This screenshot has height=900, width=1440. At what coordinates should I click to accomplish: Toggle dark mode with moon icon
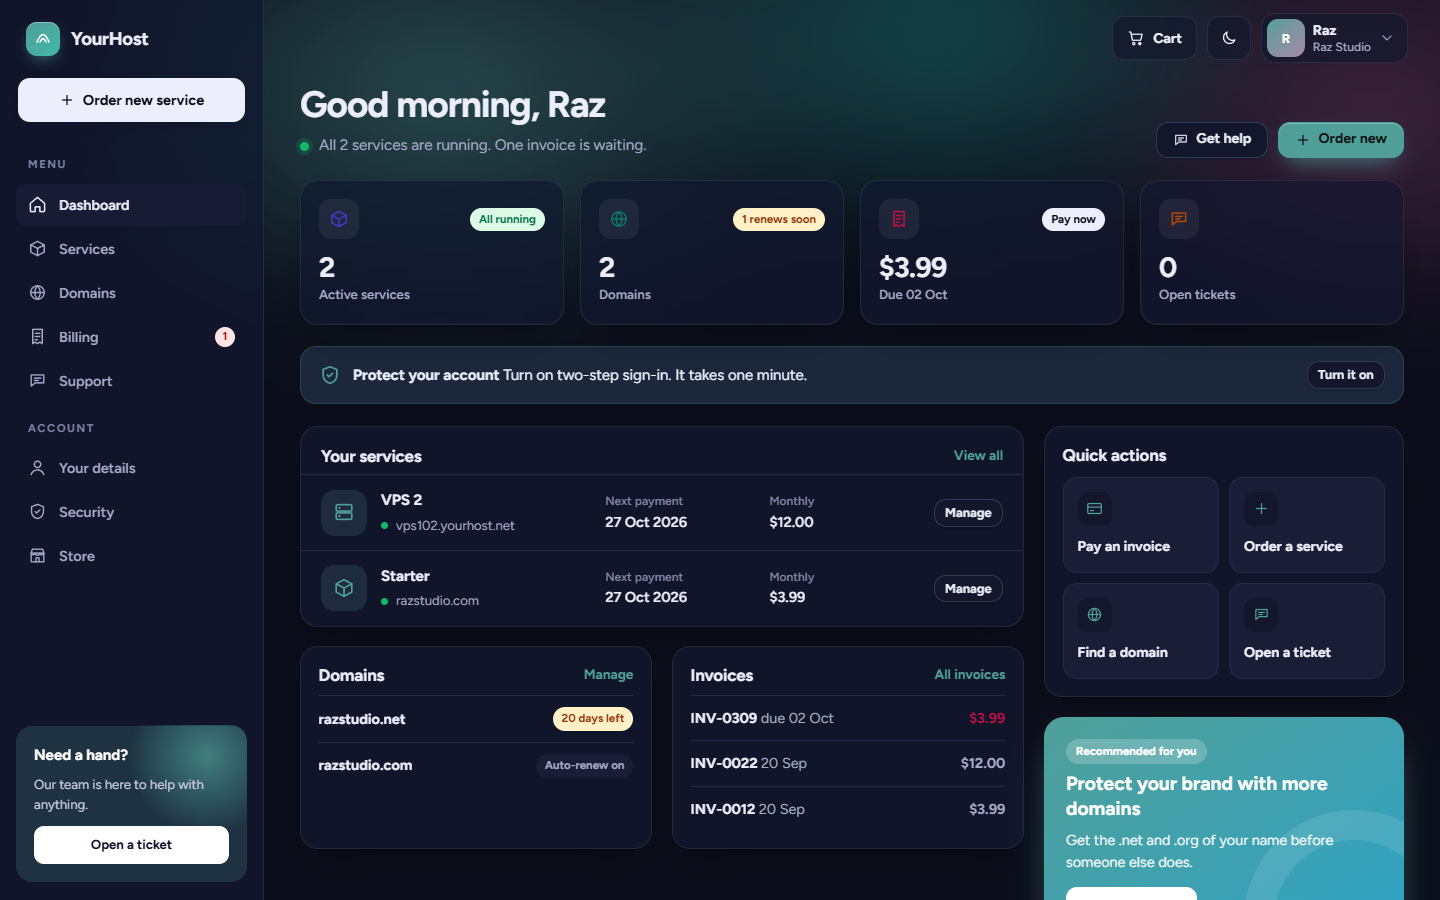1229,39
